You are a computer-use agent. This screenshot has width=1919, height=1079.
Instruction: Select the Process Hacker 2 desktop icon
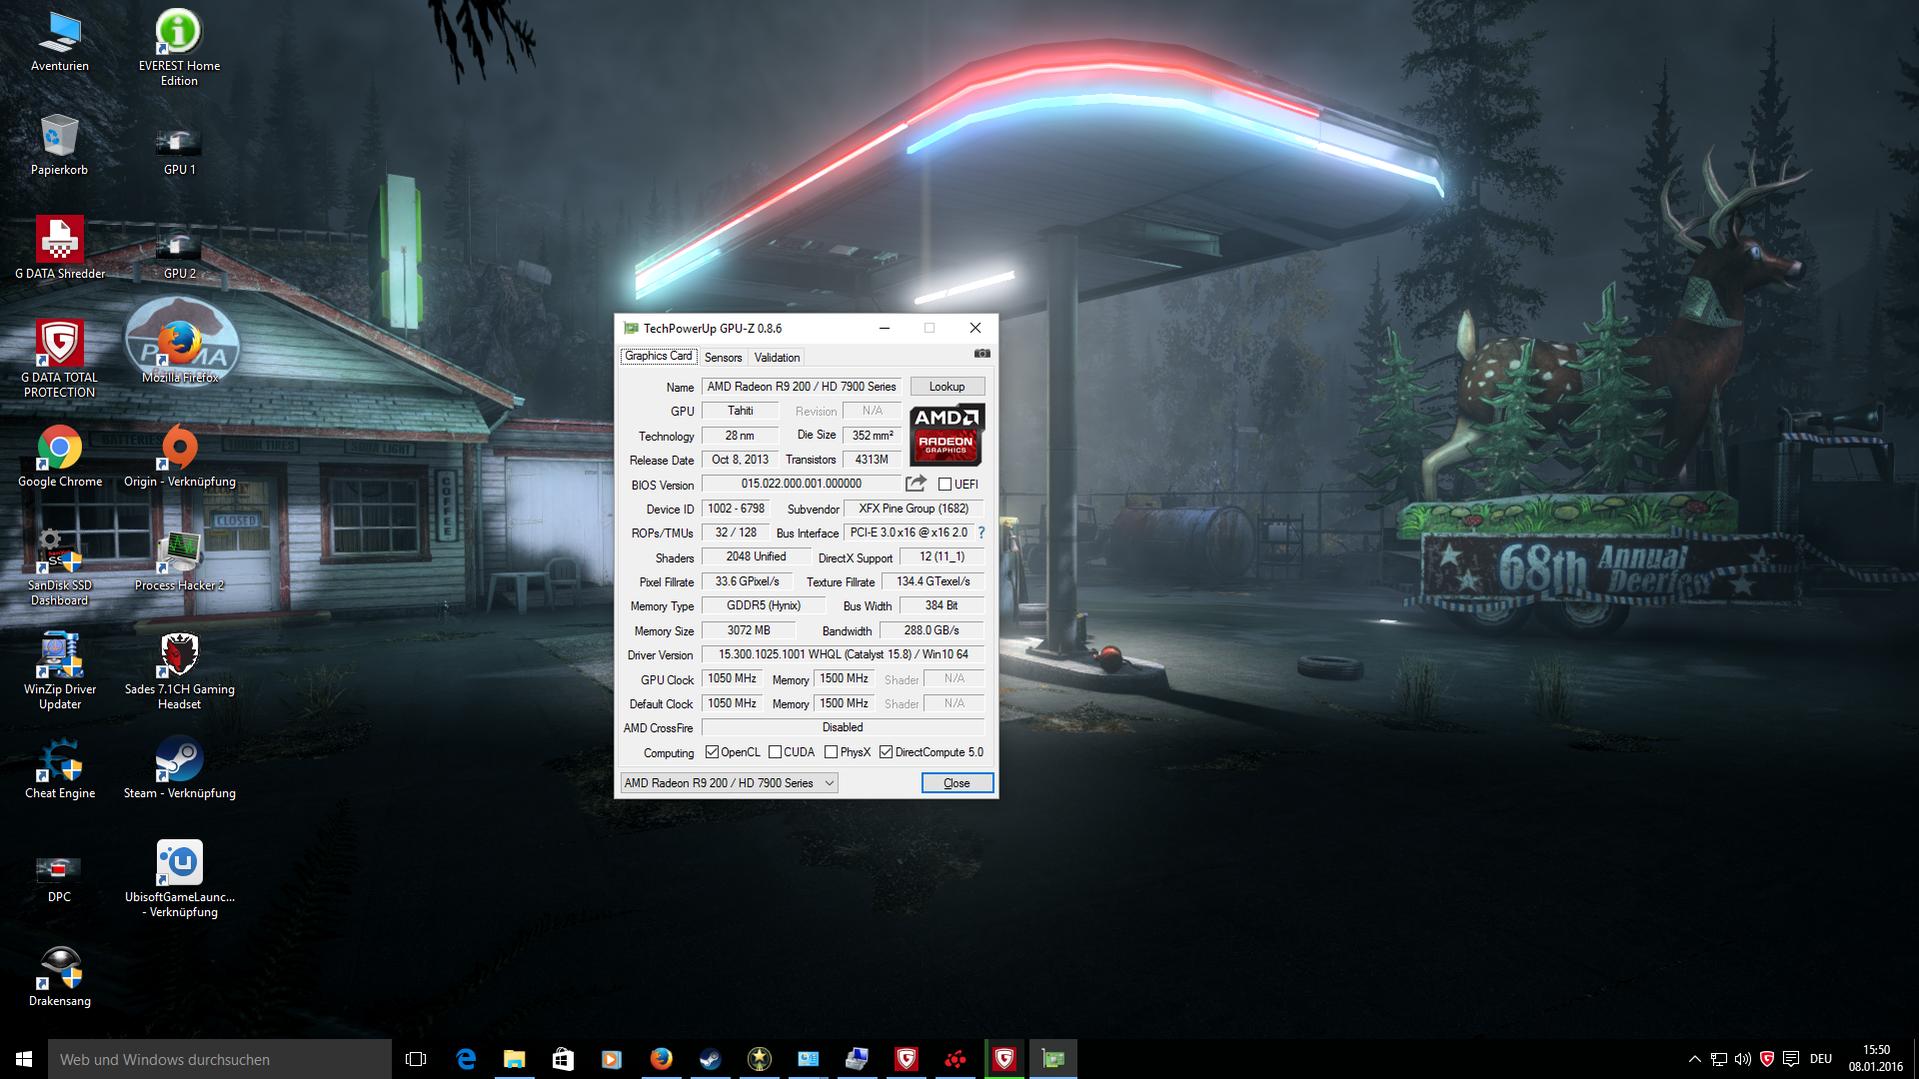coord(179,561)
